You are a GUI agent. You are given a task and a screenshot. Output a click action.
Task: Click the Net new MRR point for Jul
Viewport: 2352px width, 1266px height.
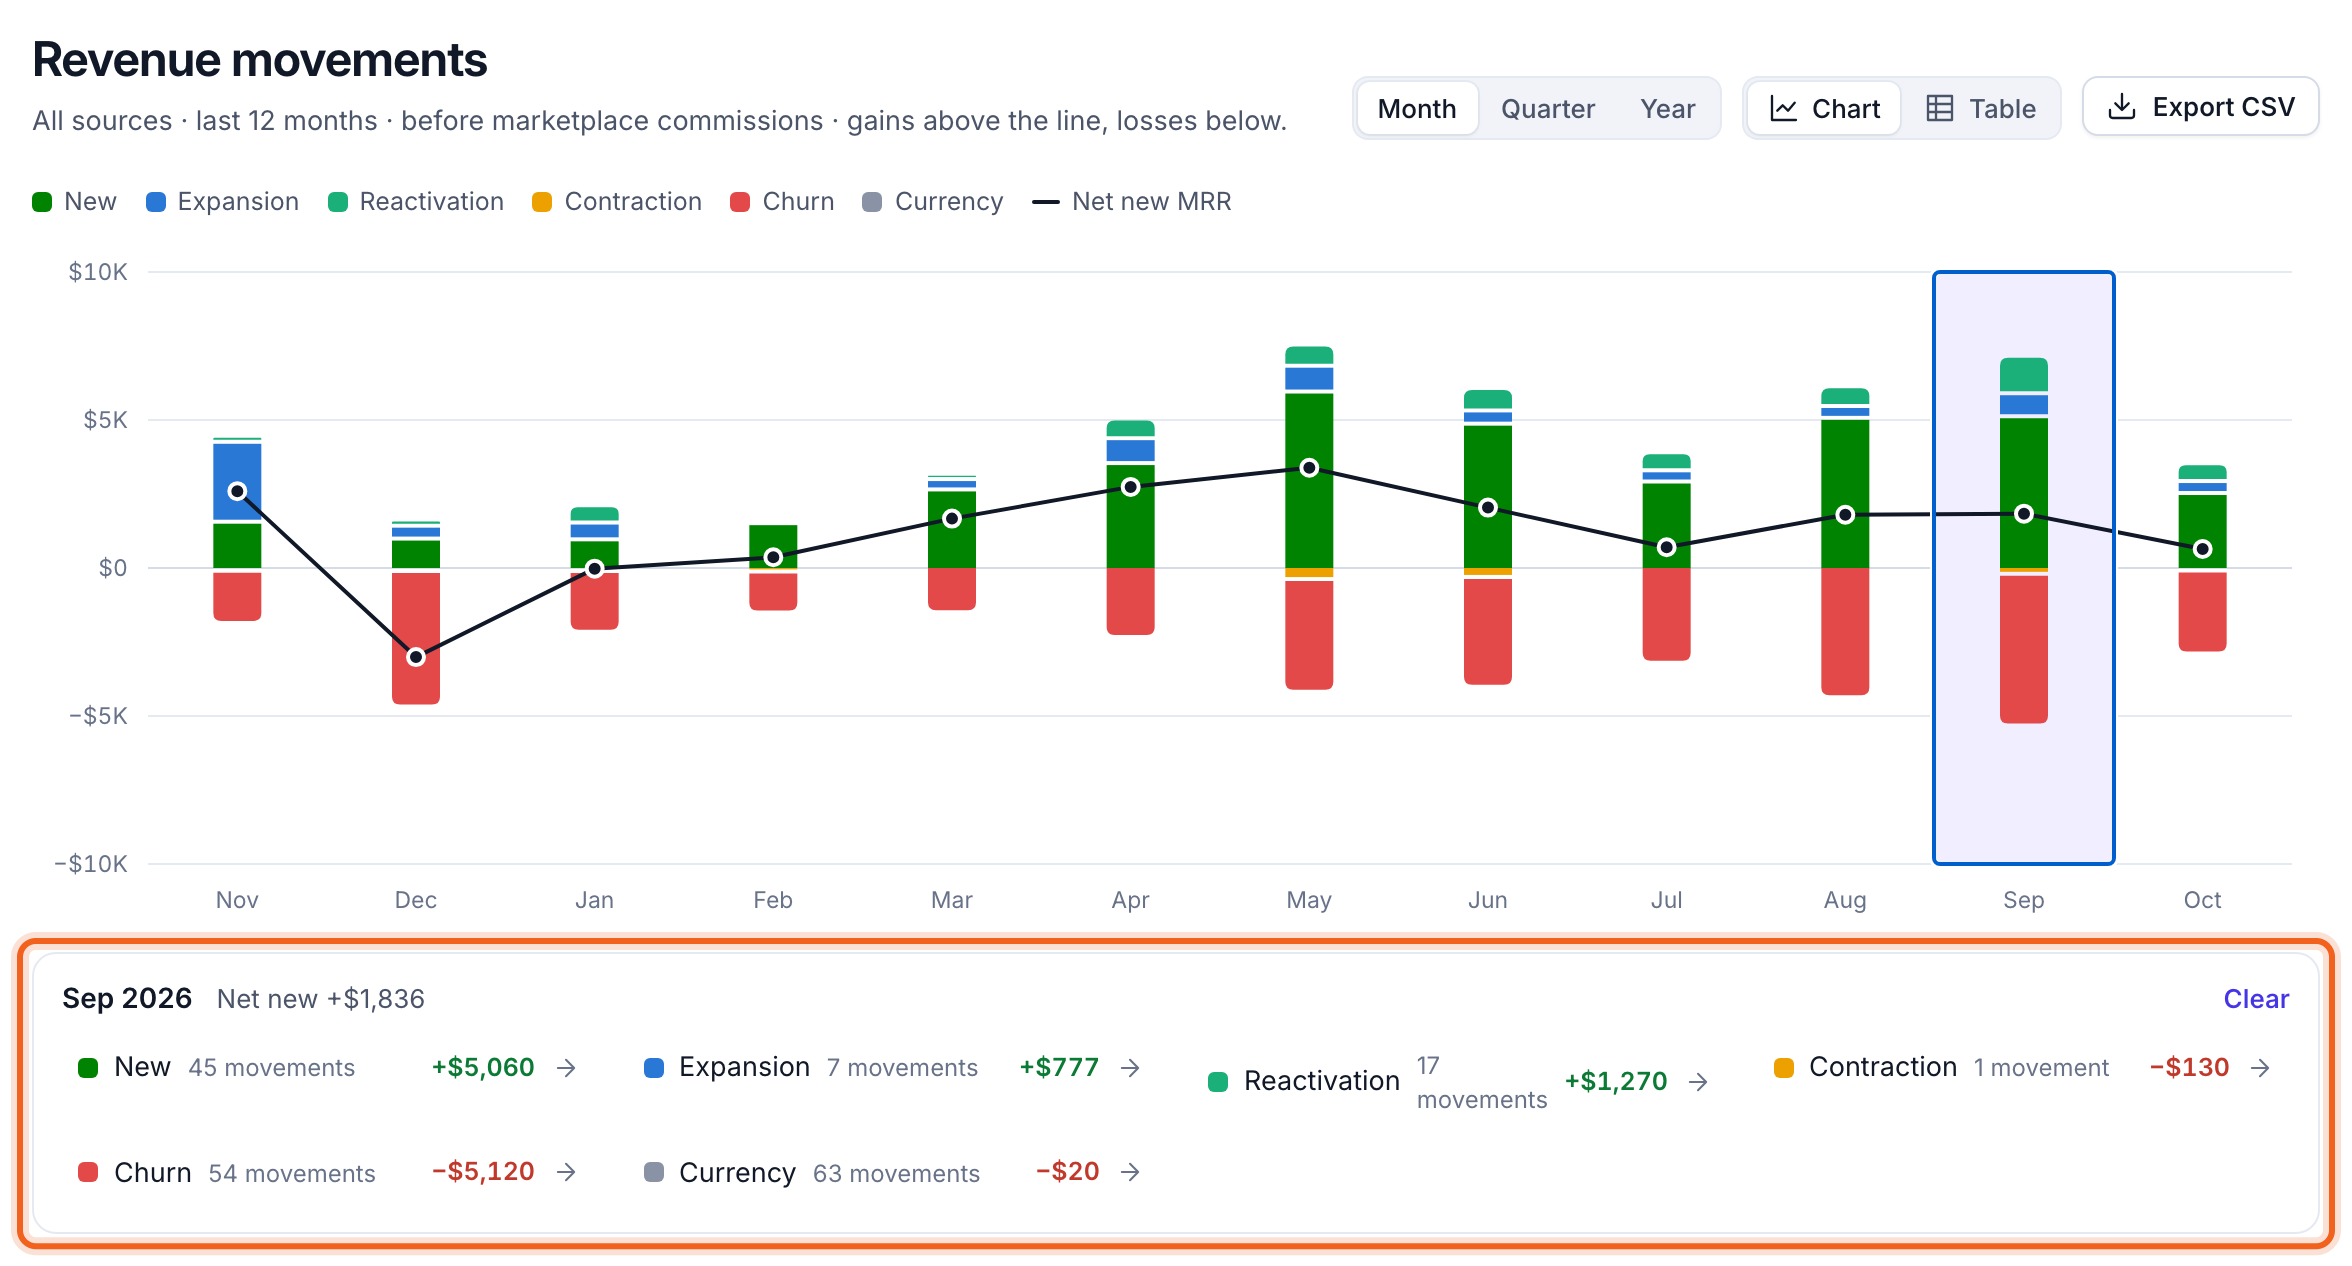[1666, 547]
